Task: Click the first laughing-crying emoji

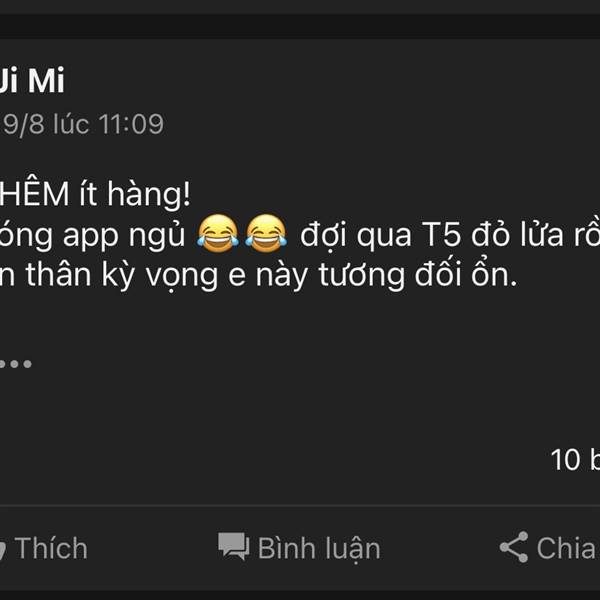Action: [218, 233]
